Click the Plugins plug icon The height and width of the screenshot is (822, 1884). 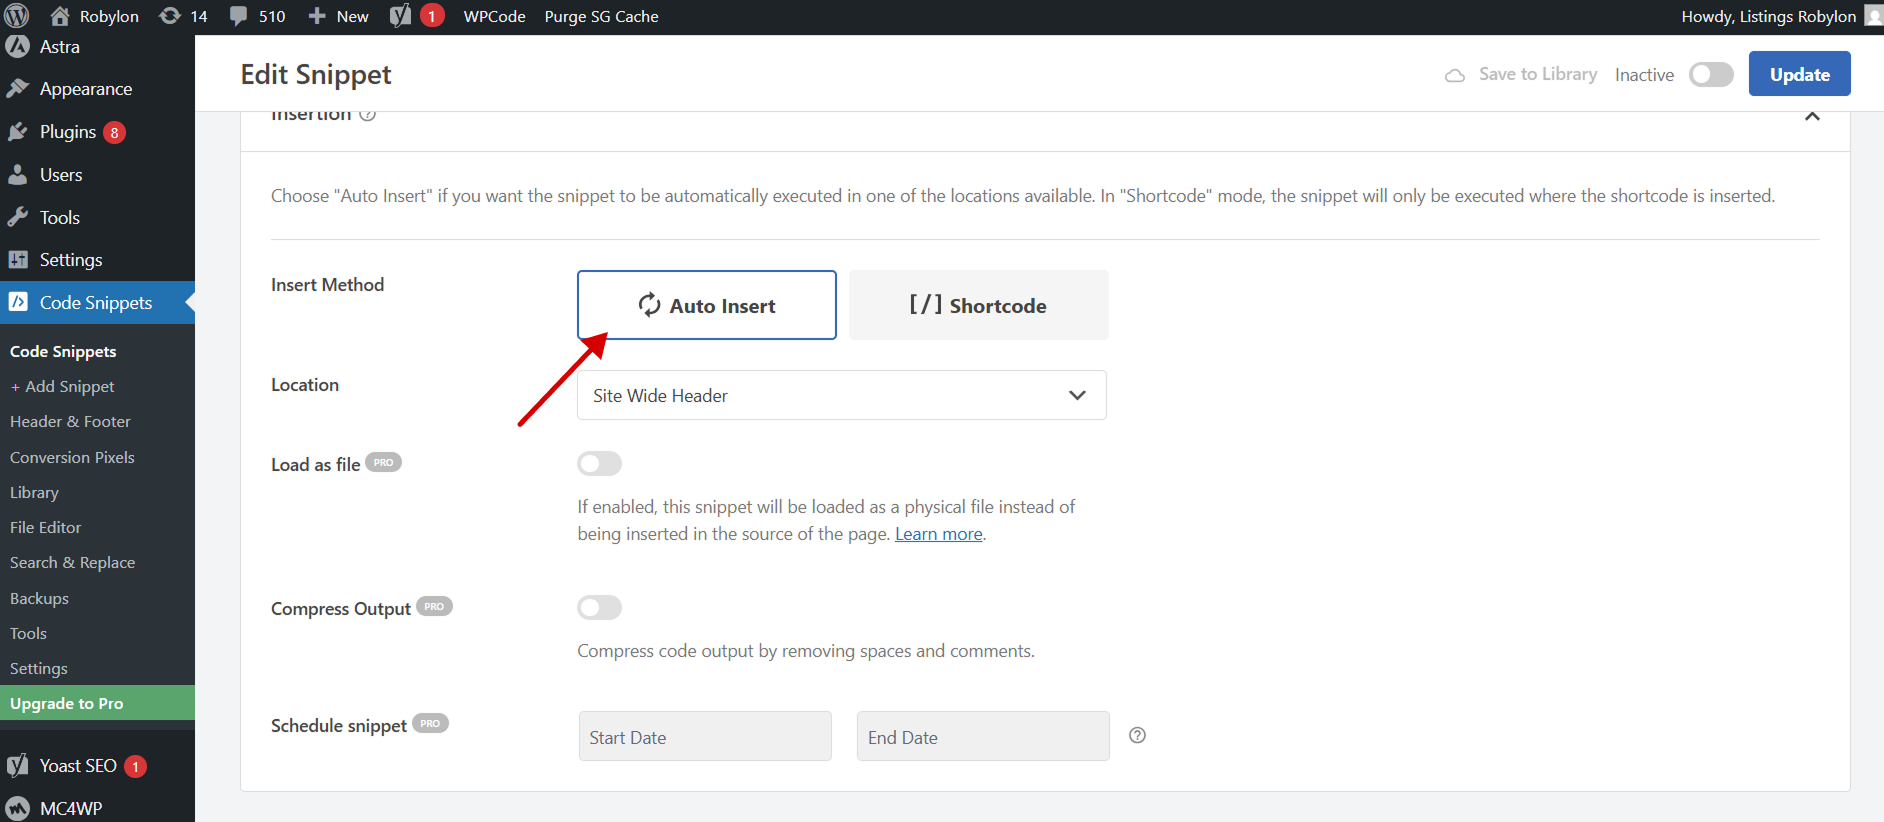click(x=17, y=132)
